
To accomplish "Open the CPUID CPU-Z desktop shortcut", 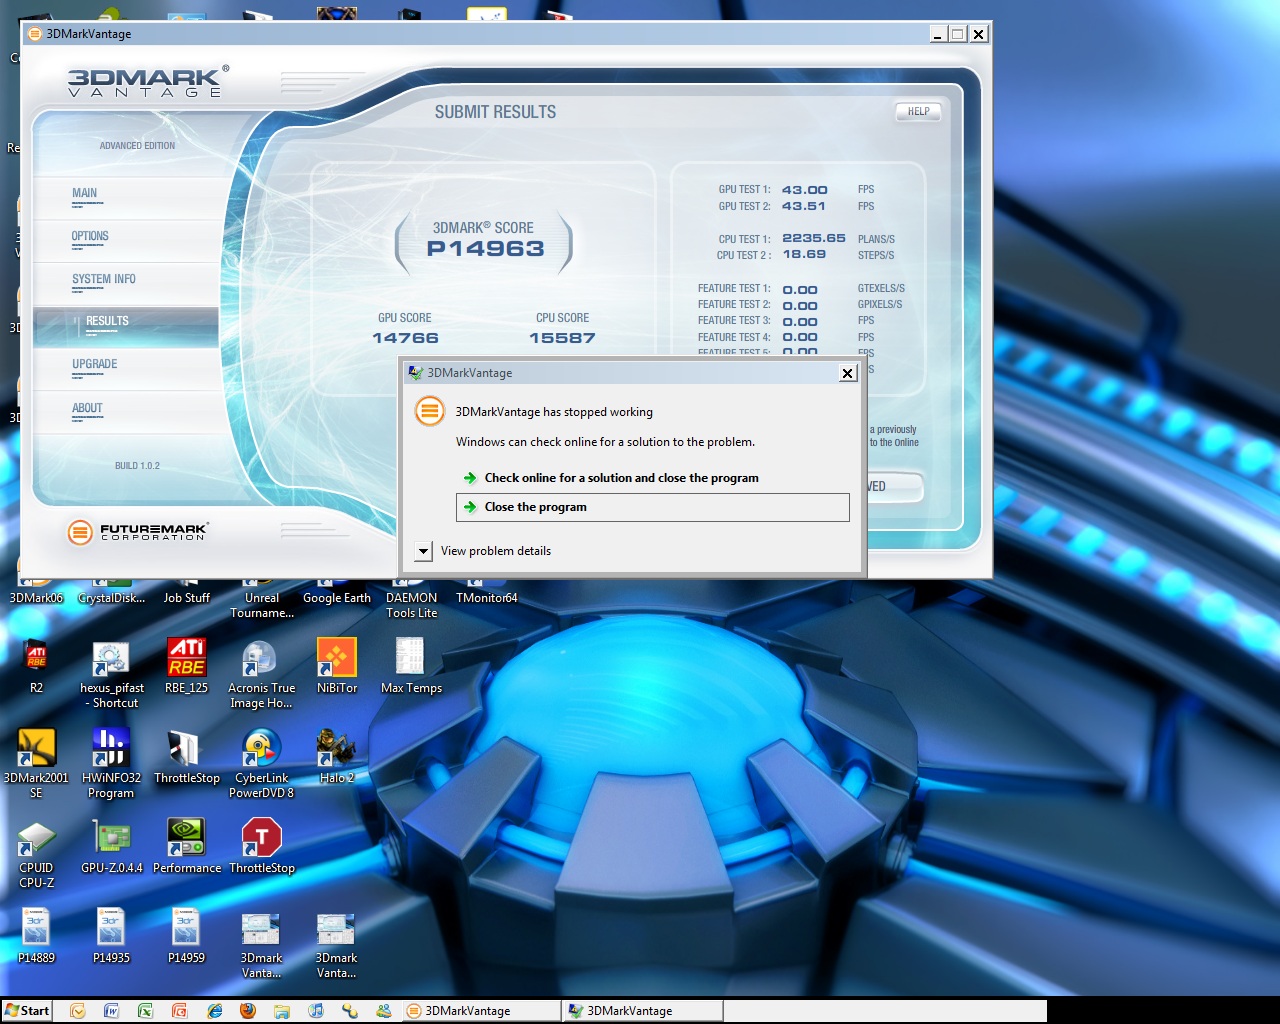I will pos(36,839).
